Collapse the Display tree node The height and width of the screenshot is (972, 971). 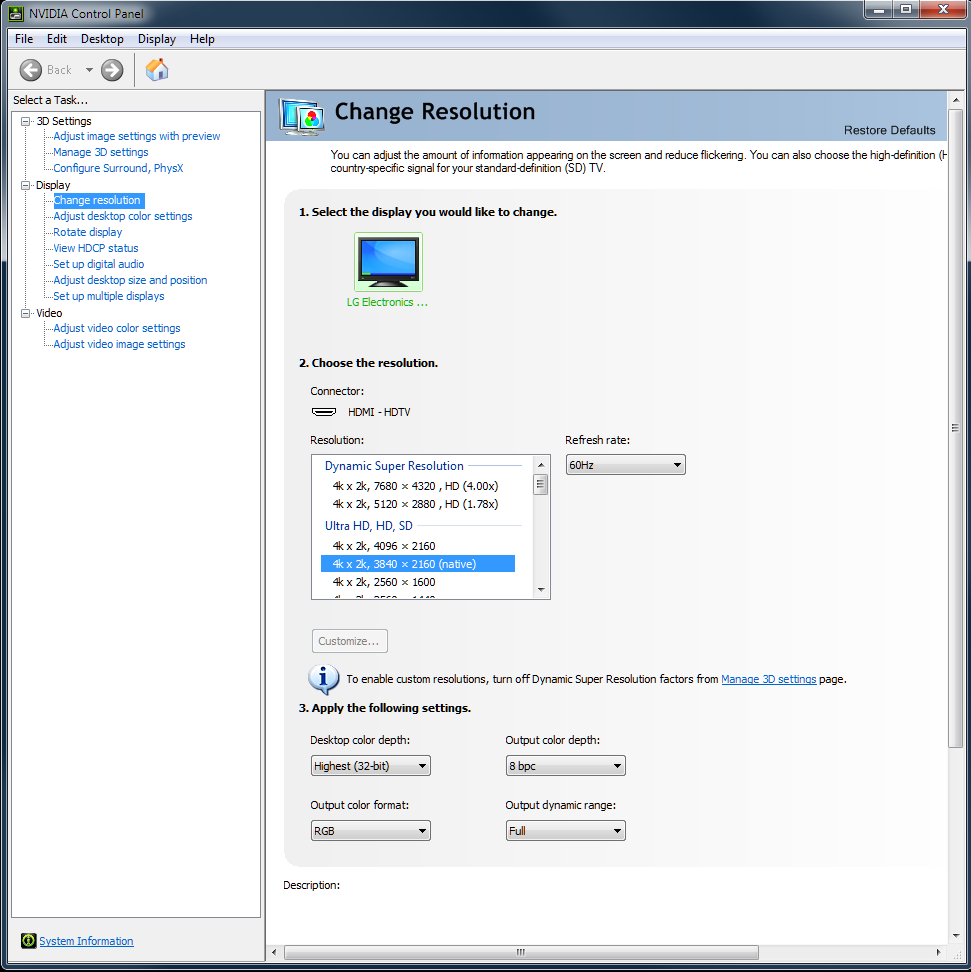click(x=25, y=185)
